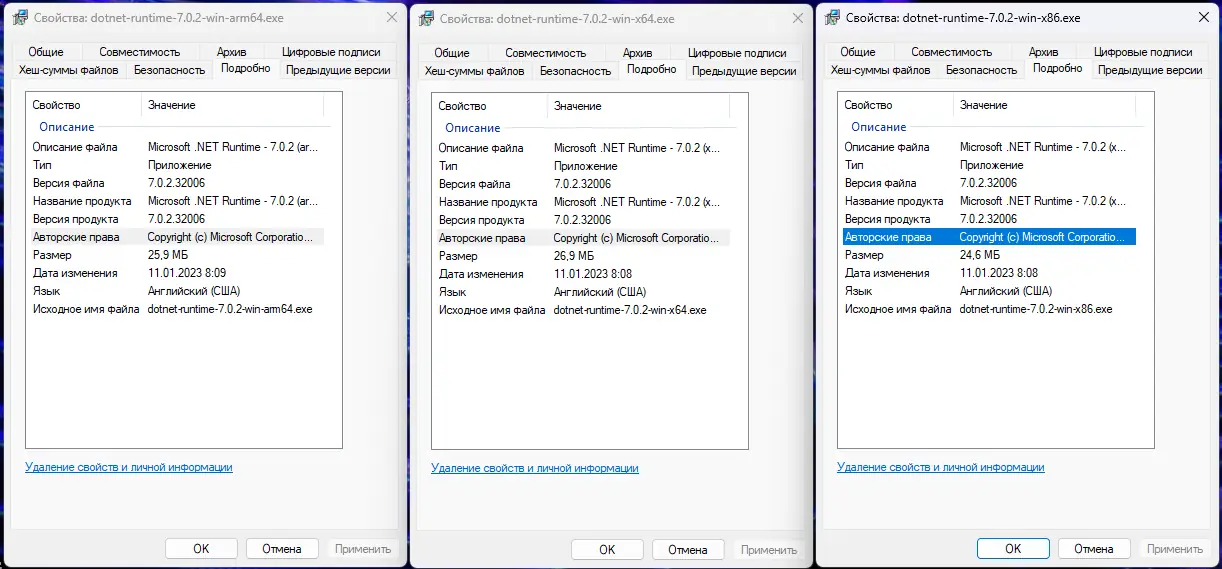Screen dimensions: 1222x569
Task: Close the win-x64 properties dialog
Action: point(797,19)
